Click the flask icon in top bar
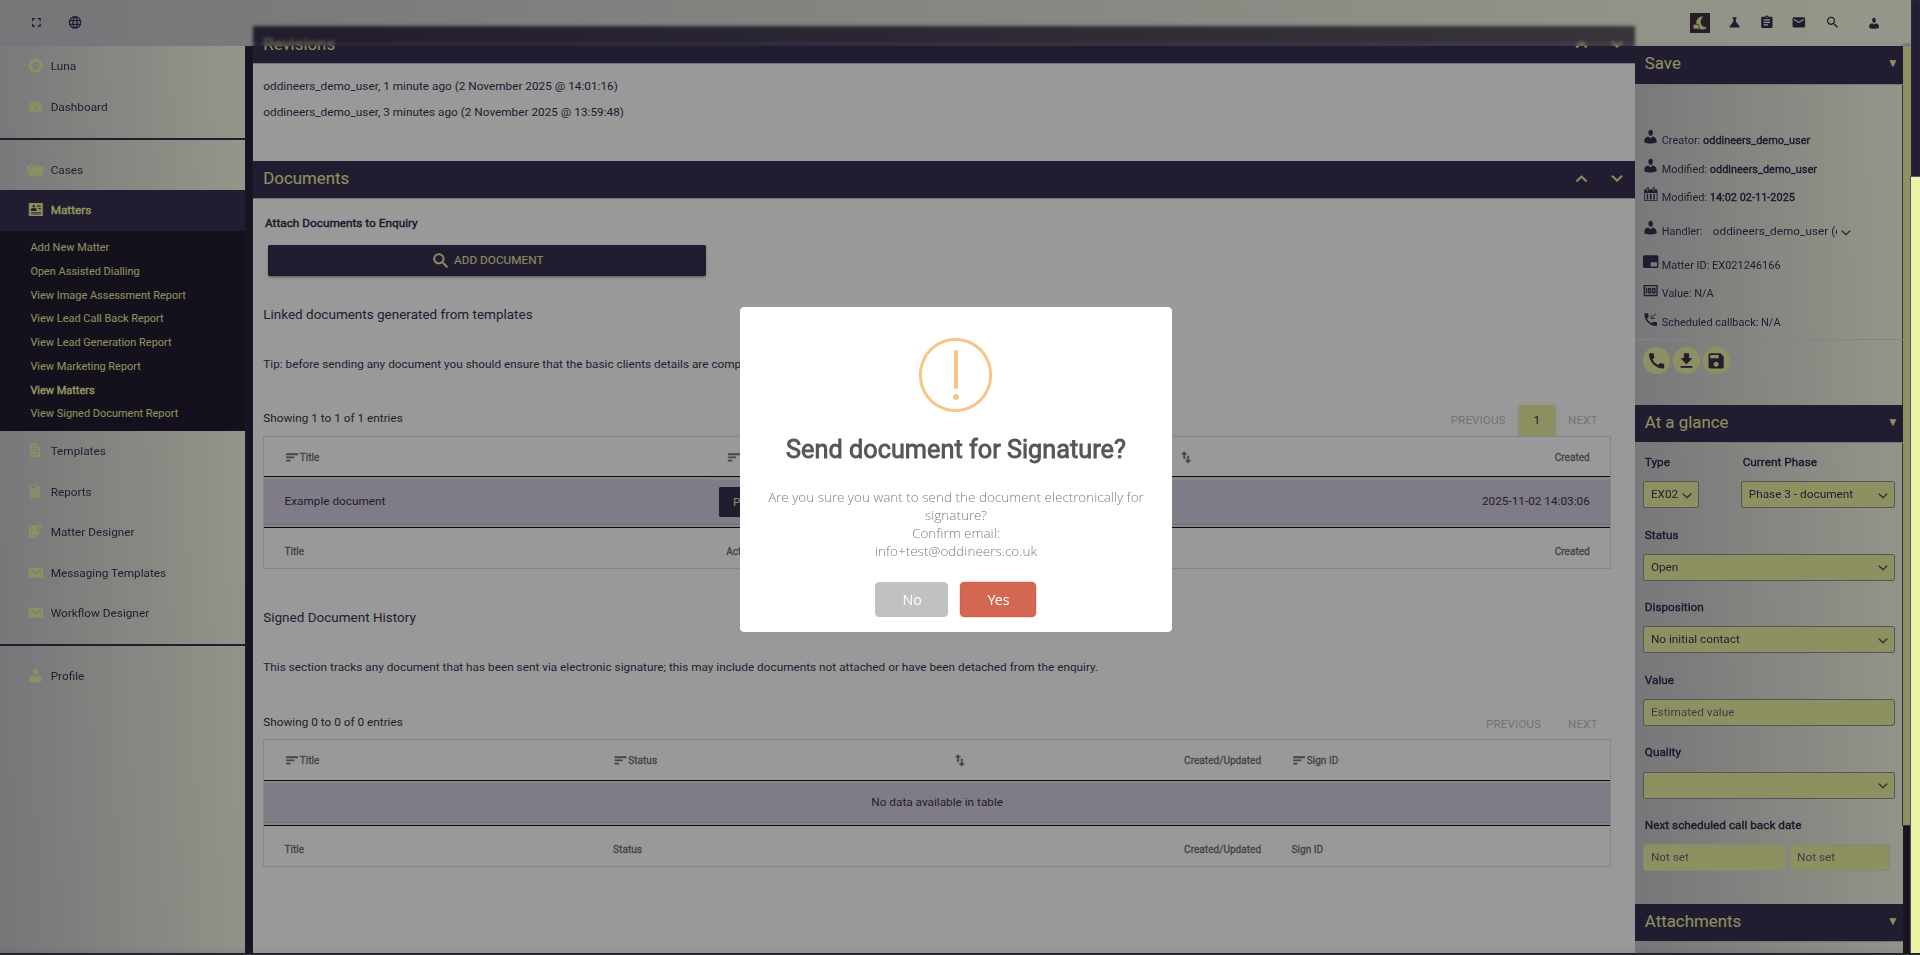 click(x=1734, y=22)
